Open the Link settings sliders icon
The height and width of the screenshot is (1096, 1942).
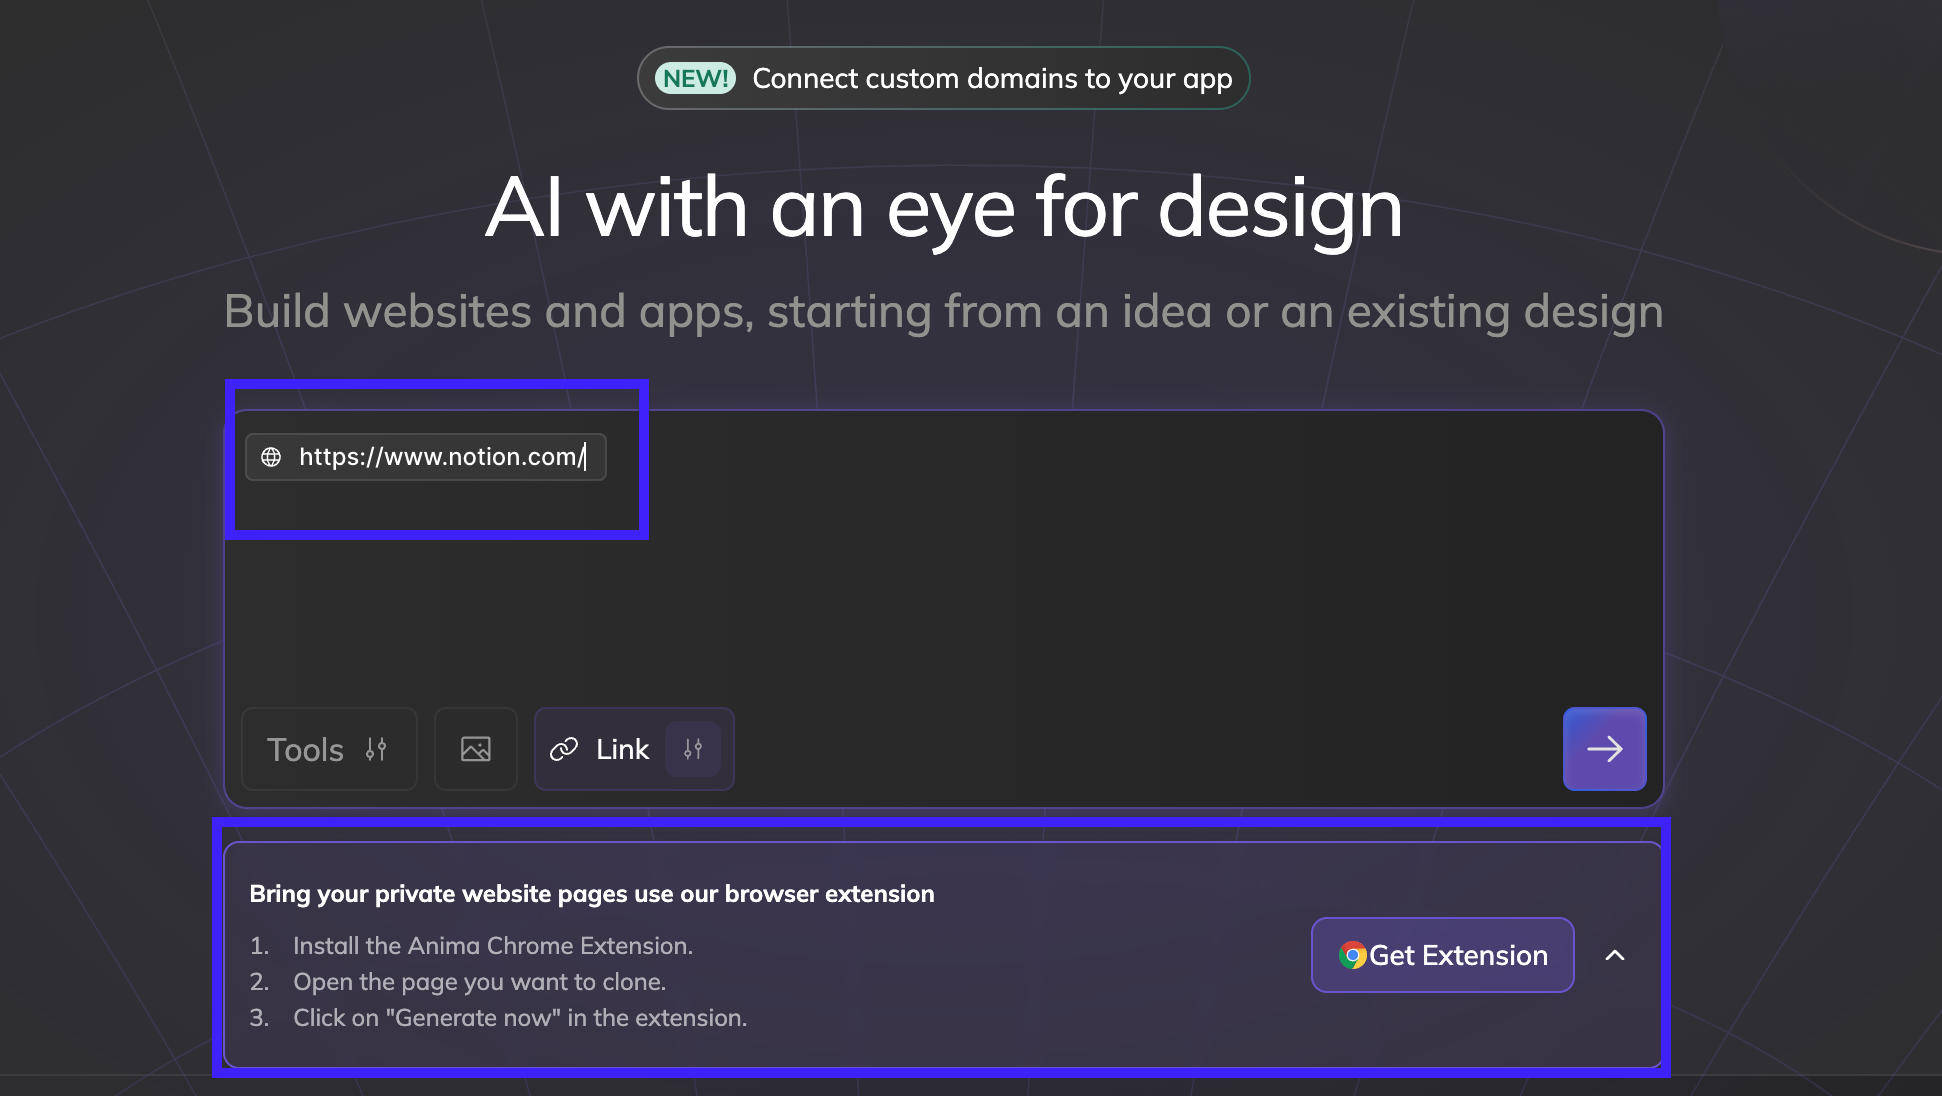coord(693,749)
